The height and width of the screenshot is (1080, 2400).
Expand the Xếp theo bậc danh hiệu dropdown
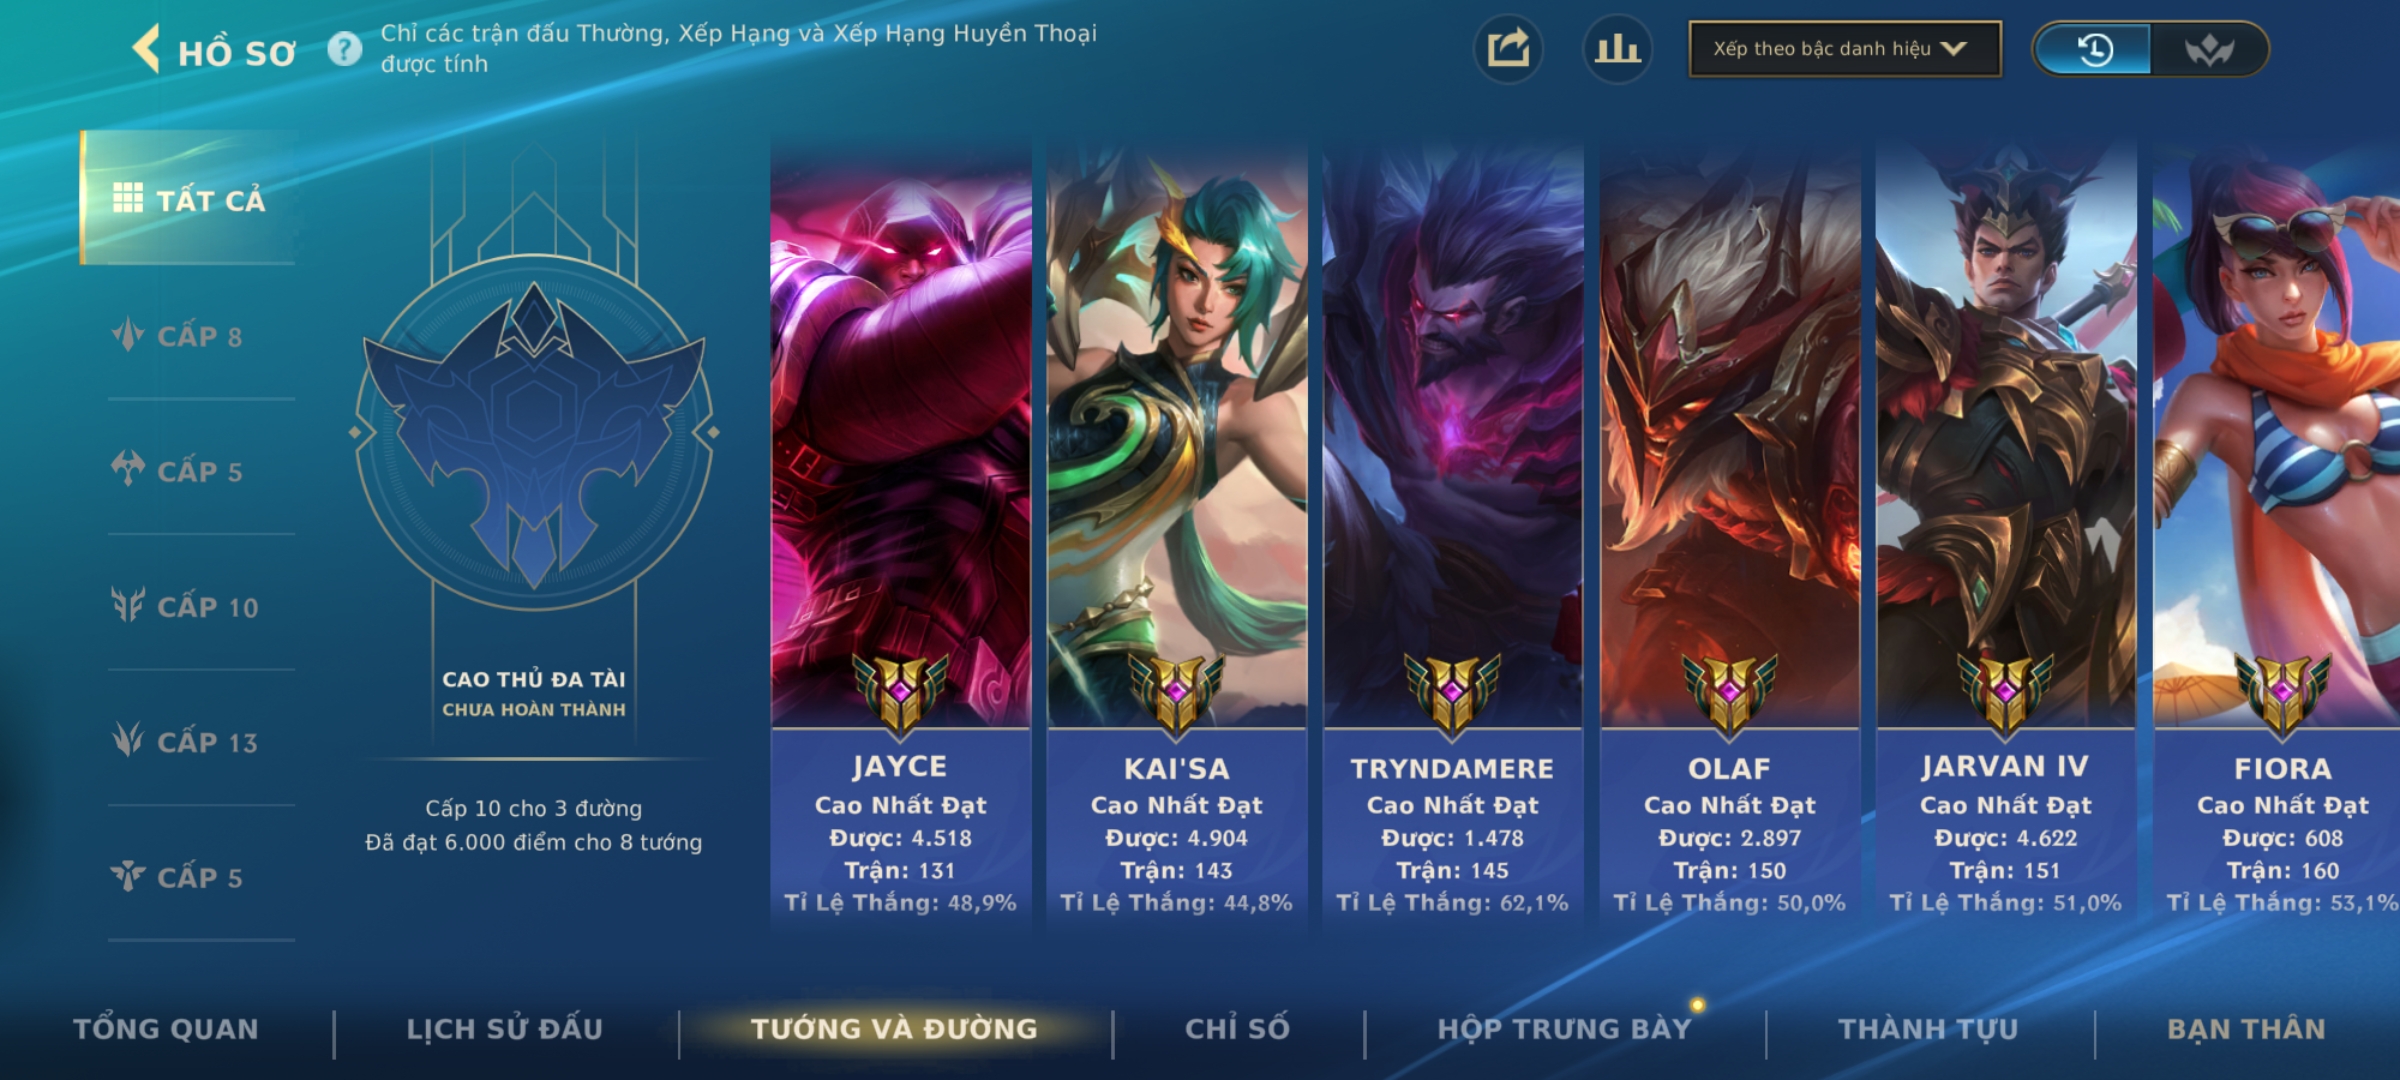coord(1845,49)
